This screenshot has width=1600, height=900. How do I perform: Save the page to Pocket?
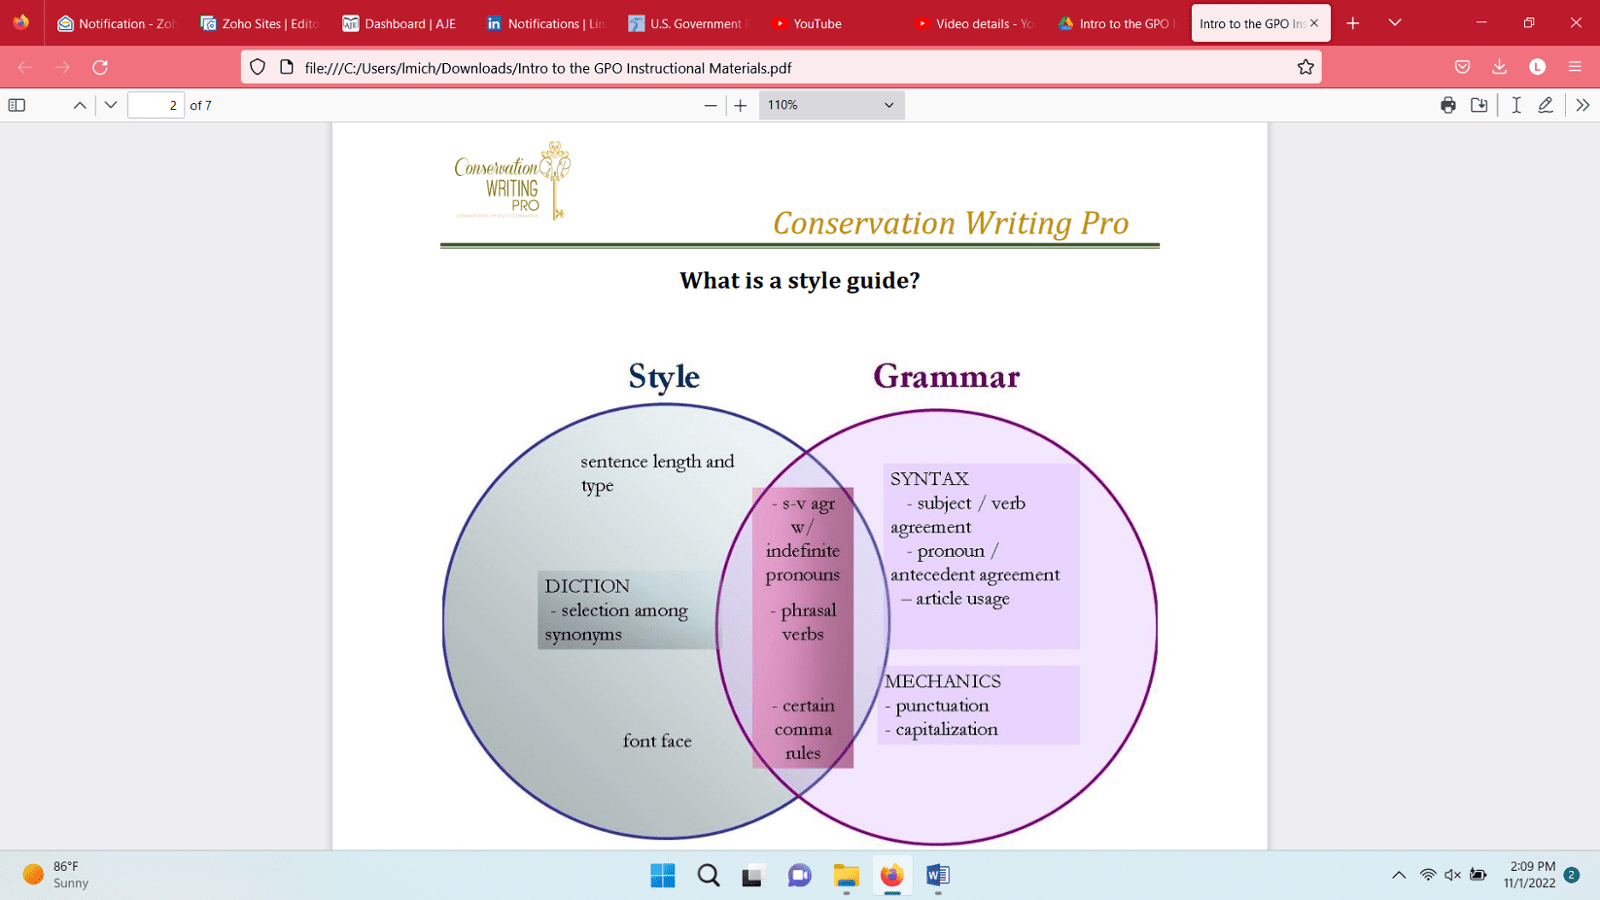pyautogui.click(x=1462, y=66)
